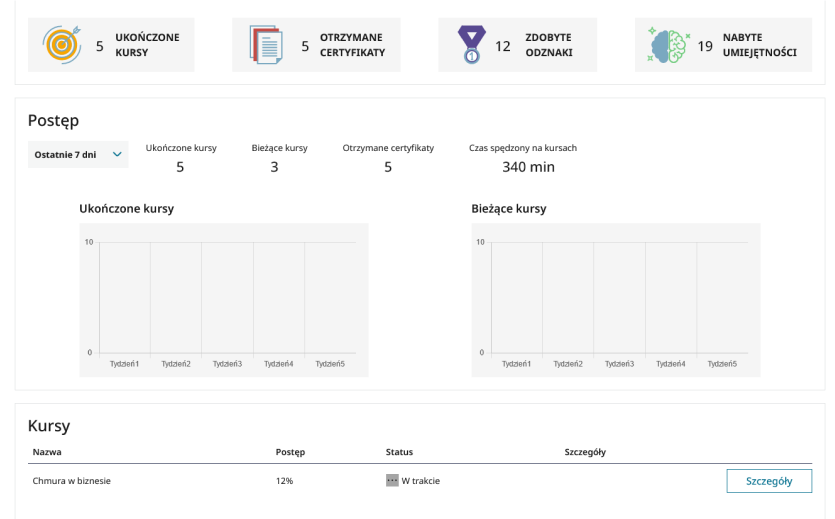Click the purple medal badge icon
Screen dimensions: 835x519
coord(470,46)
